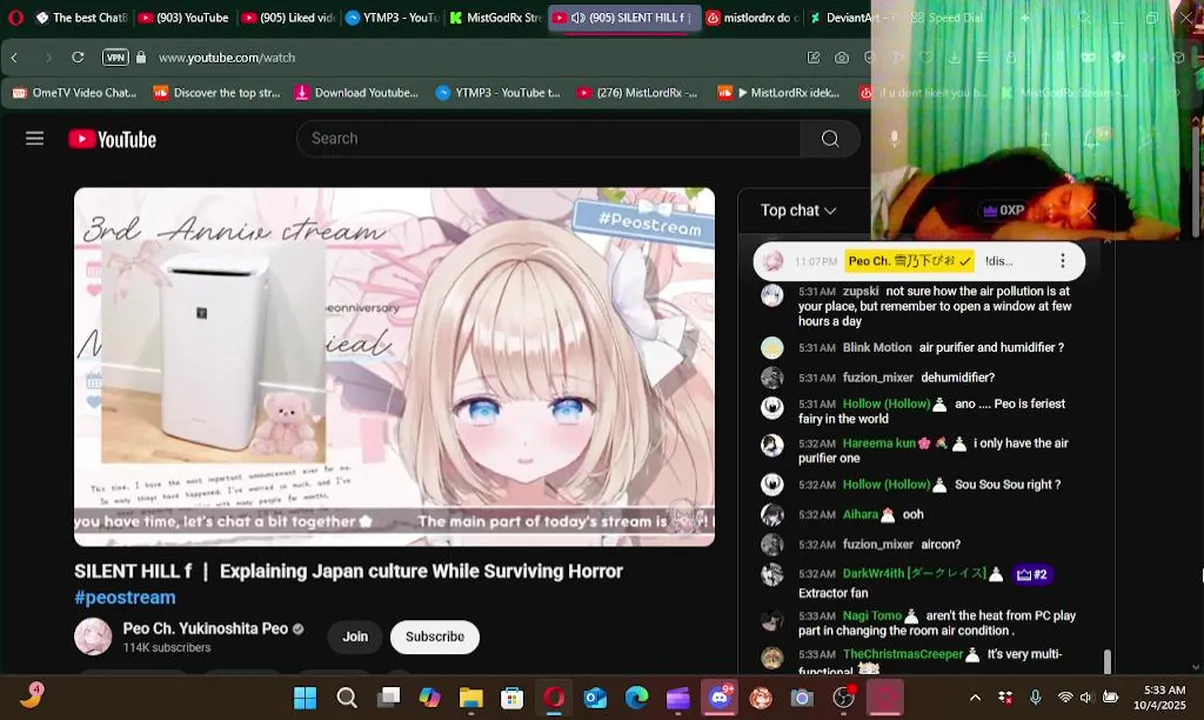Switch to mistlordrx do tab
1204x720 pixels.
[752, 18]
